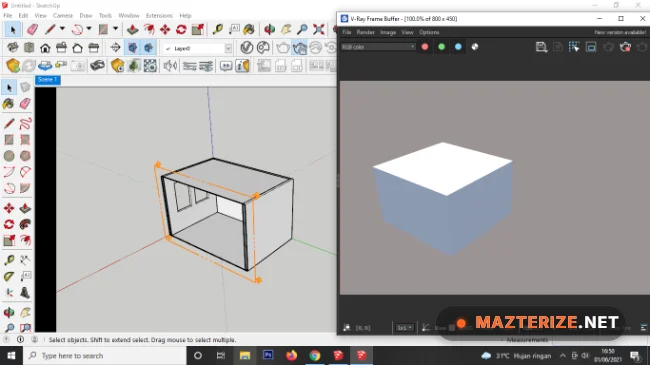Open File Explorer from the taskbar
Screen dimensions: 650x365
[x=245, y=355]
